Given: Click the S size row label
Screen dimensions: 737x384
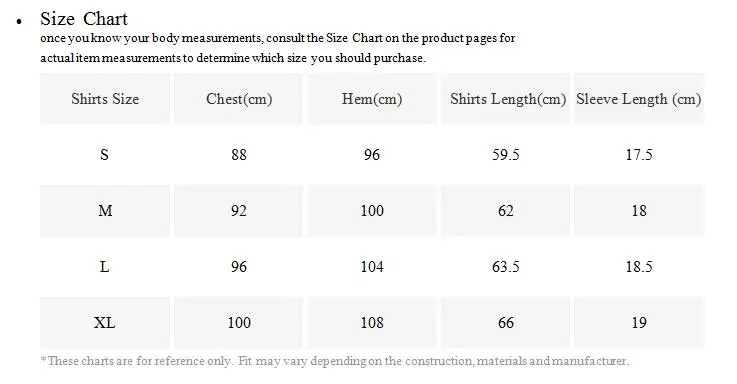Looking at the screenshot, I should tap(104, 155).
